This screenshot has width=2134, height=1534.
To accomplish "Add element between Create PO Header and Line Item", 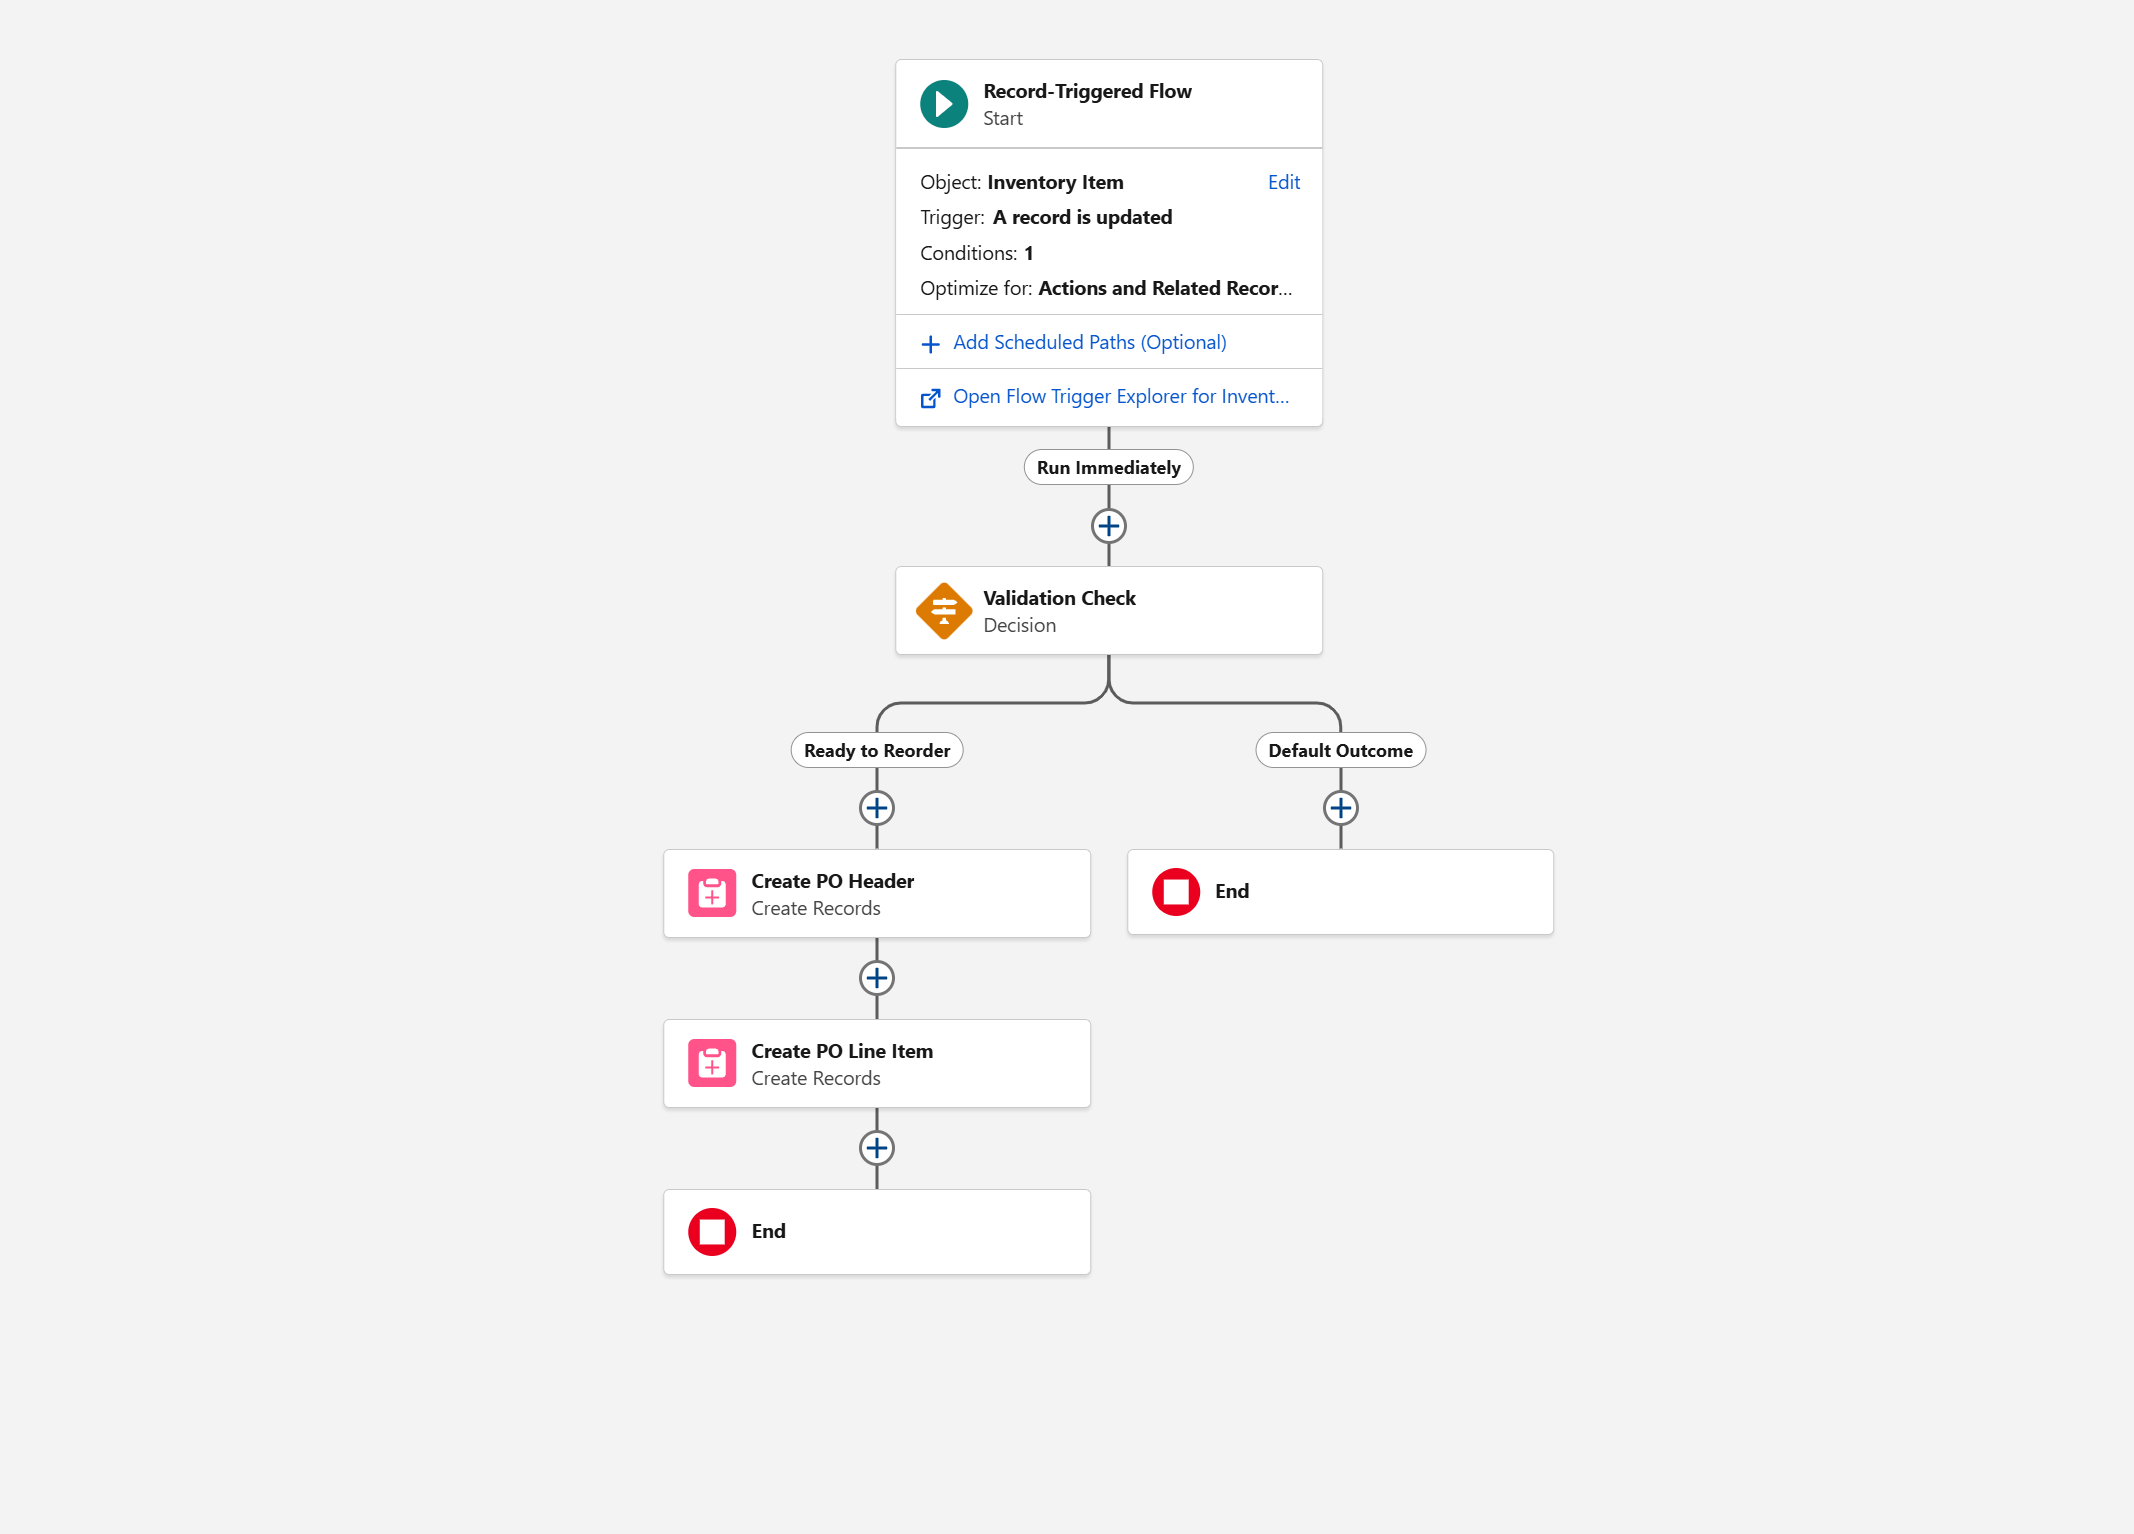I will point(877,978).
